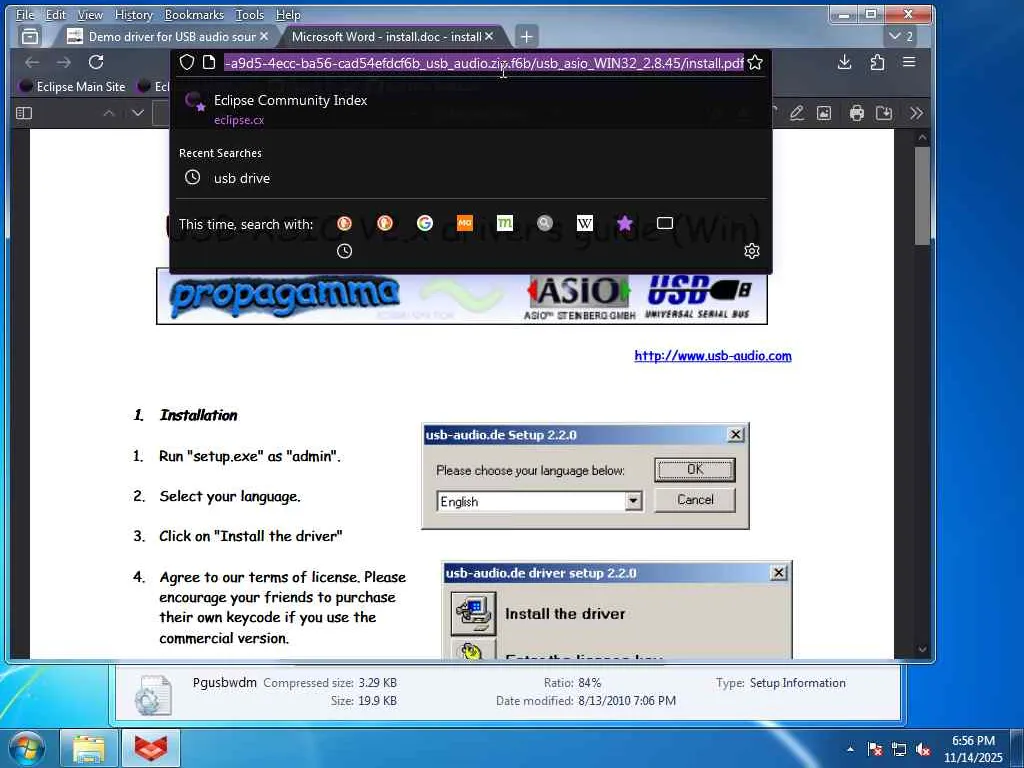This screenshot has width=1024, height=768.
Task: Select the PDF draw pen tool
Action: point(796,113)
